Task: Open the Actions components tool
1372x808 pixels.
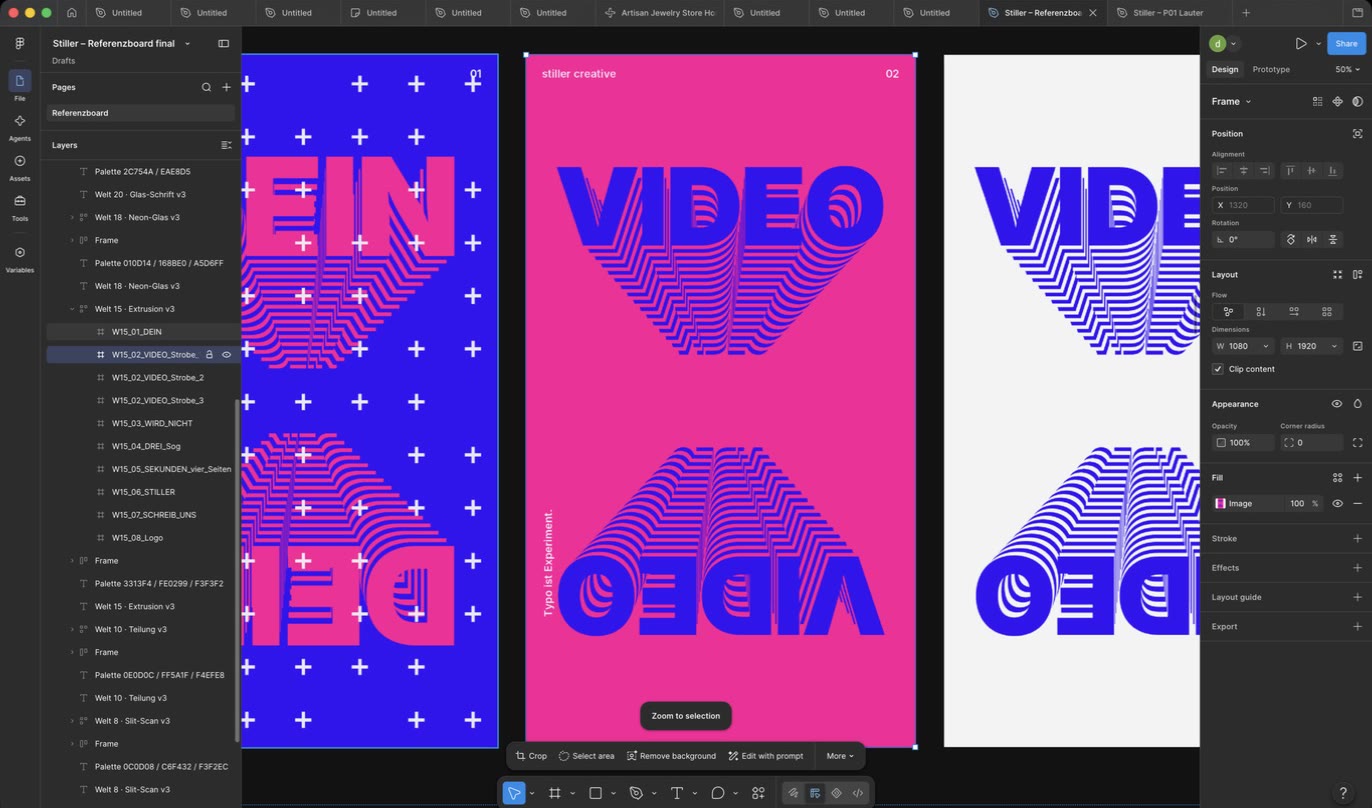Action: tap(758, 793)
